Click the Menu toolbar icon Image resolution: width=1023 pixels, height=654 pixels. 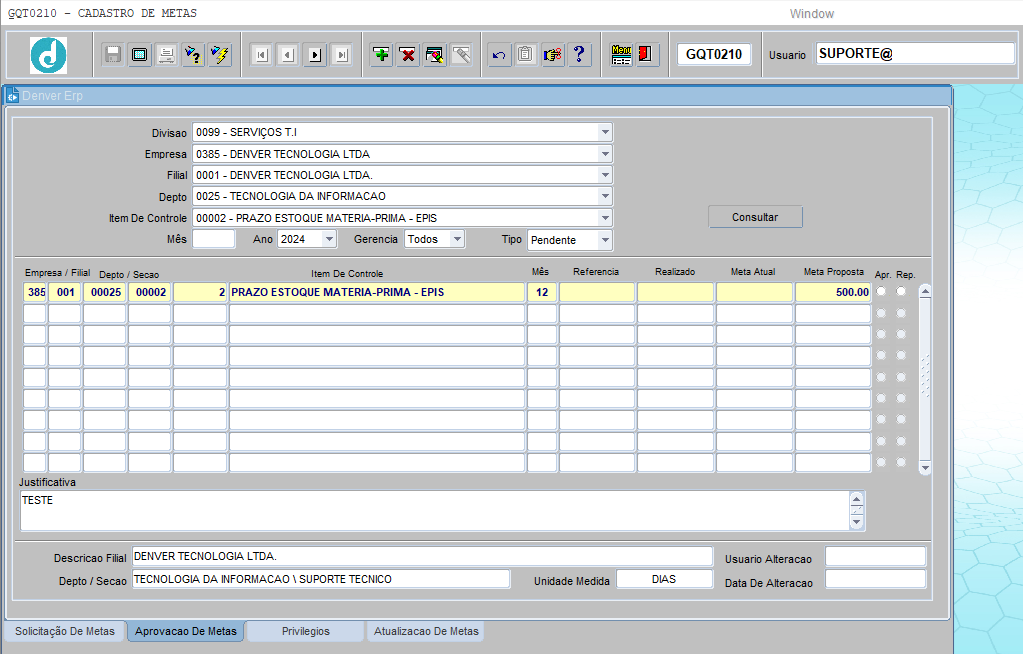621,55
